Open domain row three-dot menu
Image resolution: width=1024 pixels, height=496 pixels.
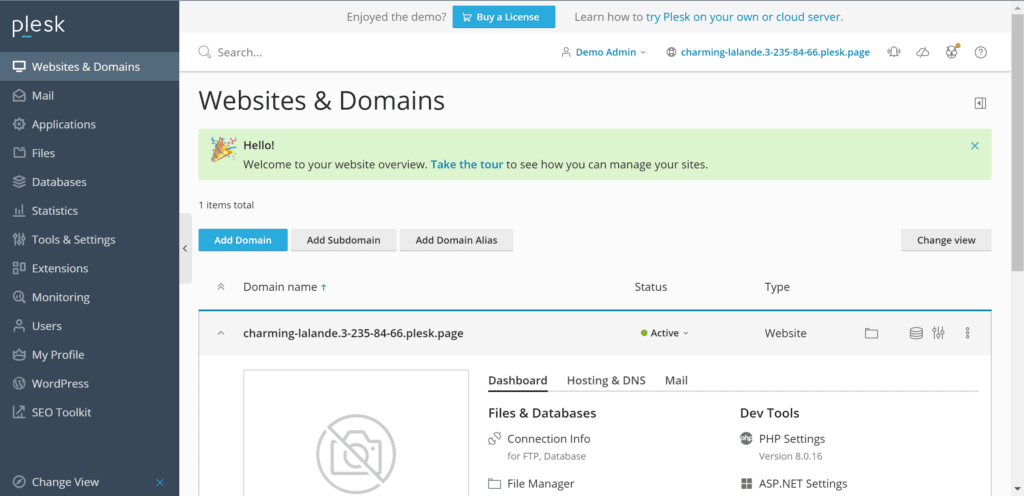pos(967,333)
